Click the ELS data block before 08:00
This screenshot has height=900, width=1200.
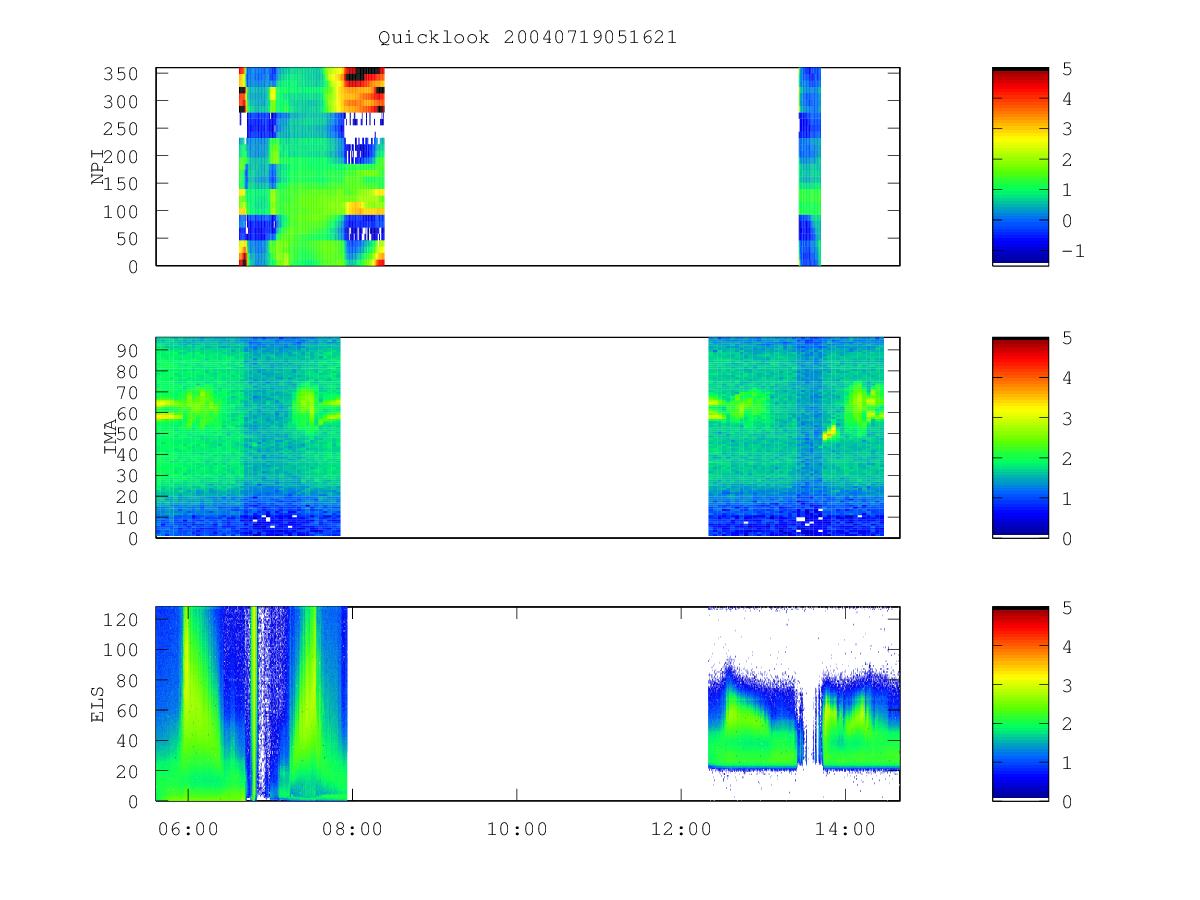point(252,704)
